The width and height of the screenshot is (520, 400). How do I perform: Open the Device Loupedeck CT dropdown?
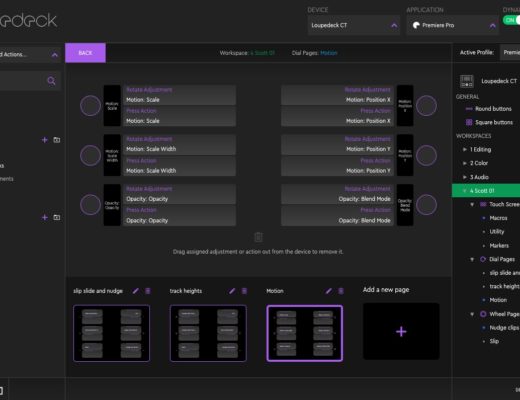click(x=354, y=25)
